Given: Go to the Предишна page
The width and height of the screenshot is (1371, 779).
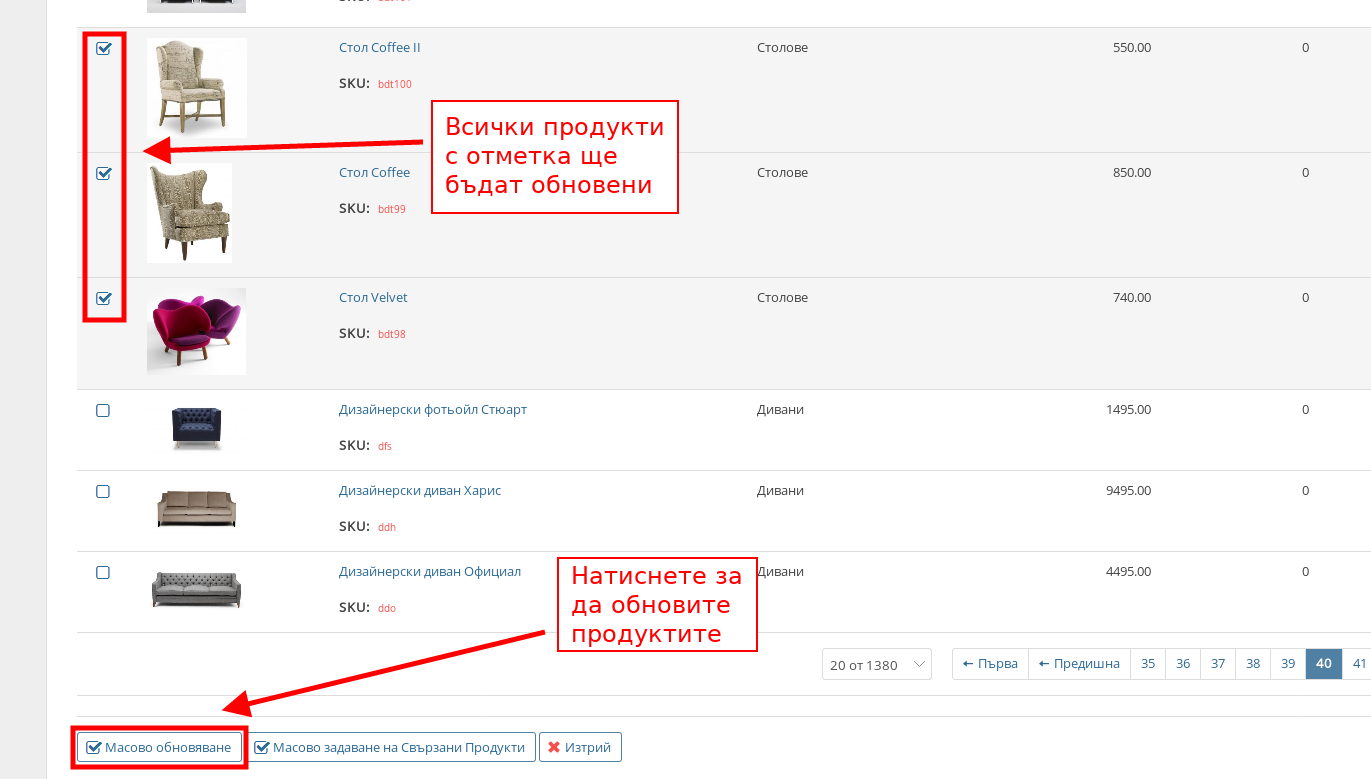Looking at the screenshot, I should (1079, 664).
